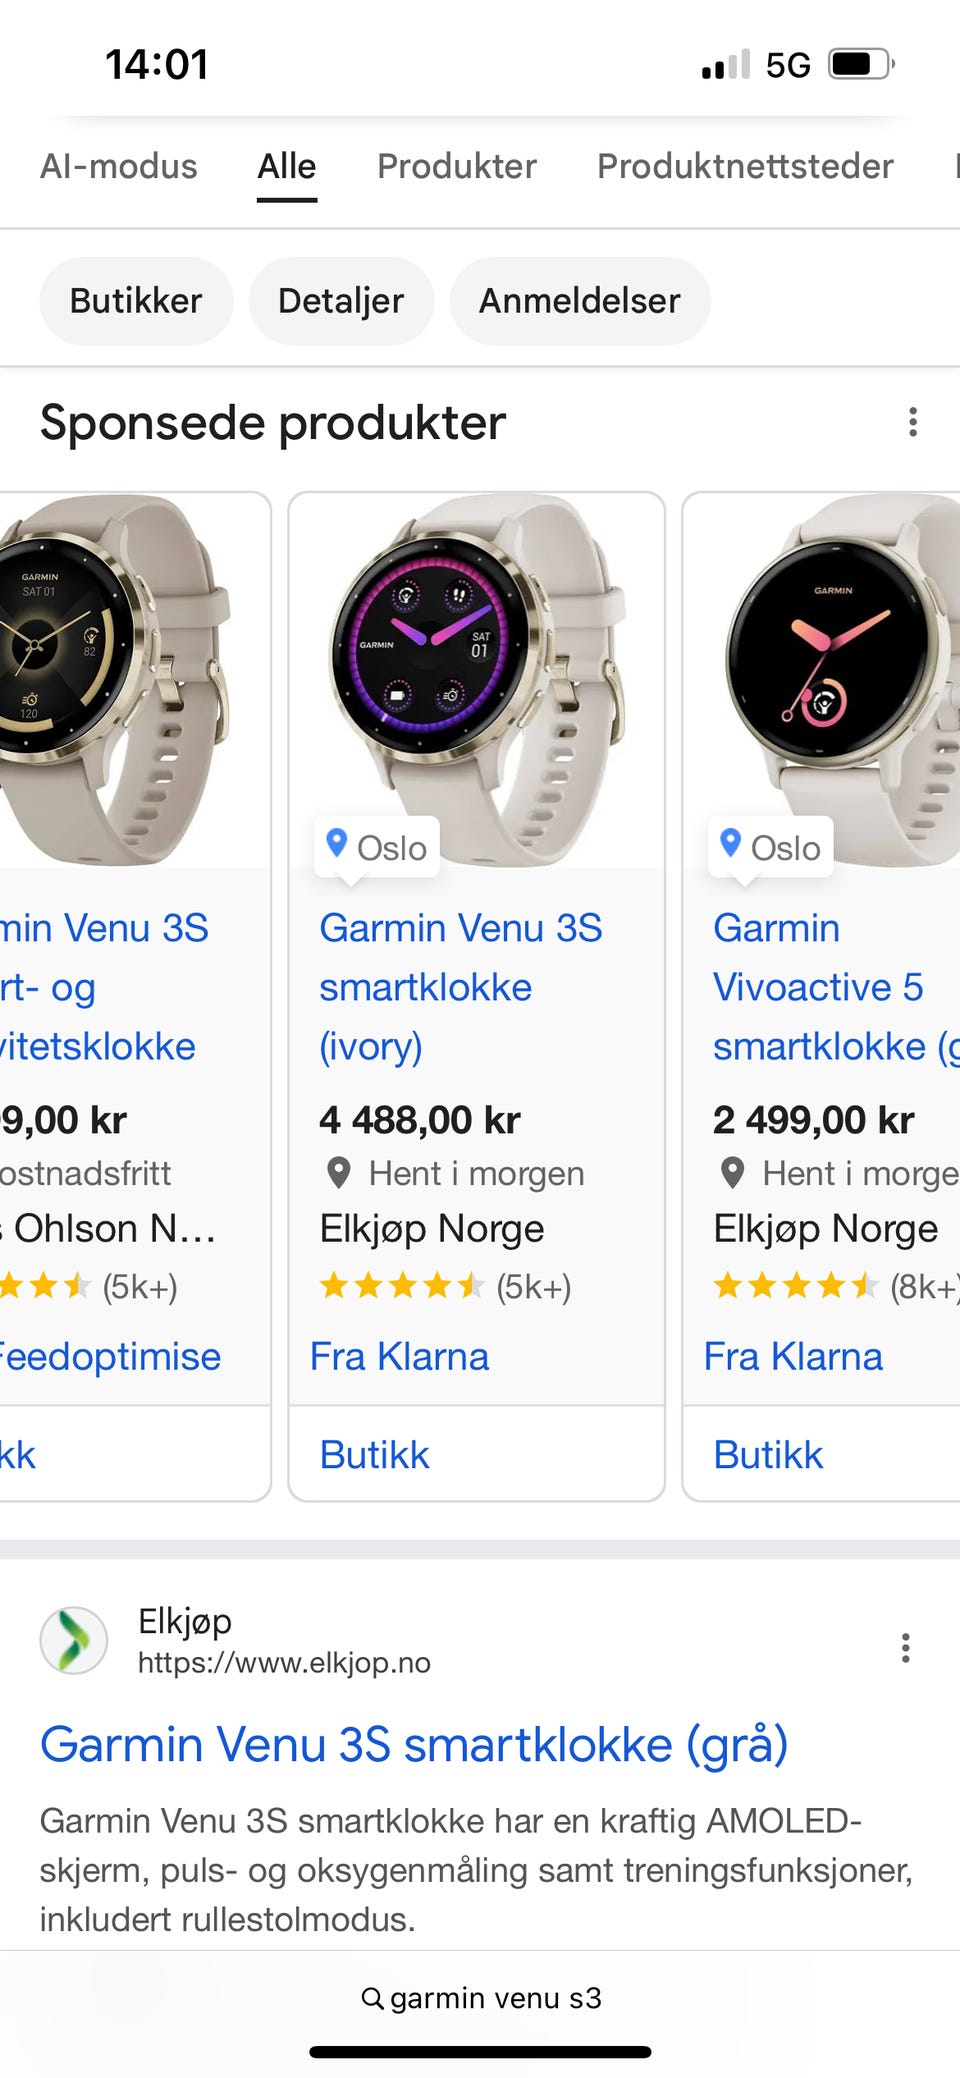The width and height of the screenshot is (960, 2078).
Task: Tap the pickup pin beside Hent i morgen
Action: coord(339,1173)
